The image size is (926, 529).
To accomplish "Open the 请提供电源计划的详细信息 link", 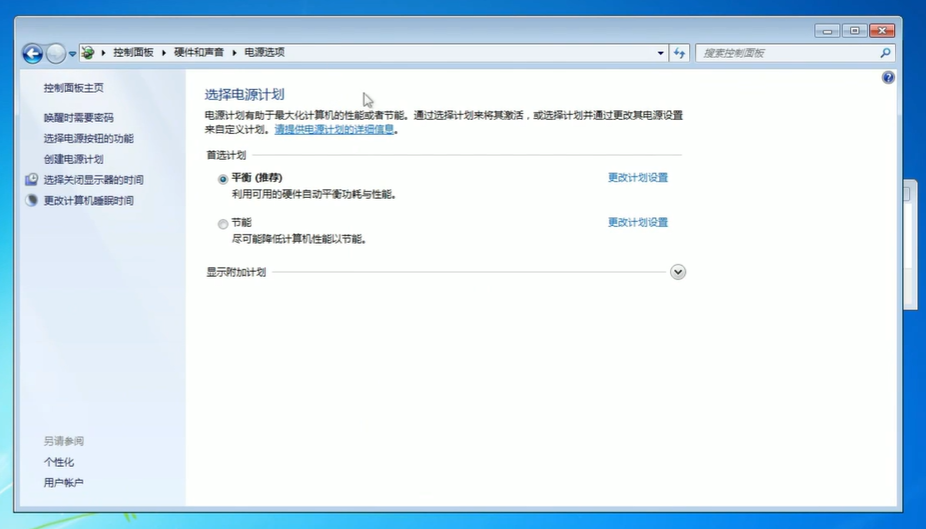I will pos(334,130).
